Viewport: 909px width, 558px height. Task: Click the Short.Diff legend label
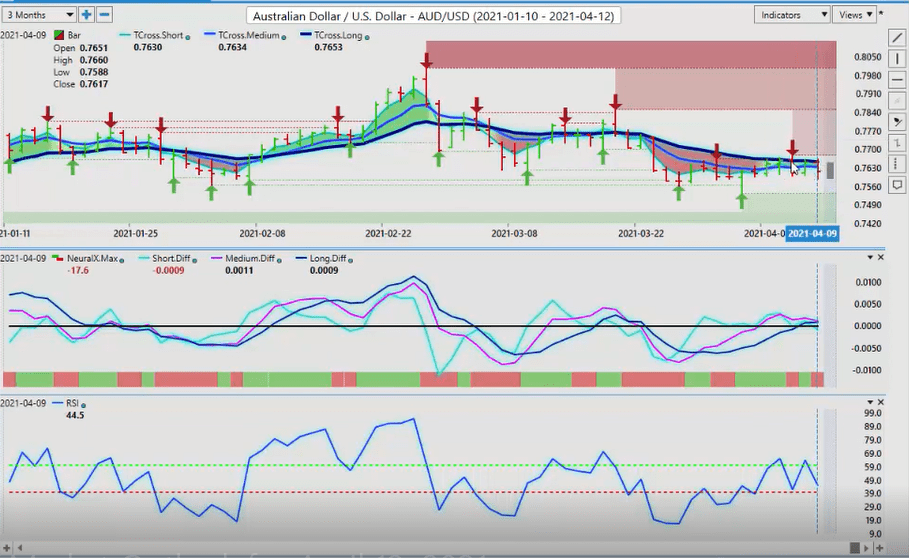[172, 258]
